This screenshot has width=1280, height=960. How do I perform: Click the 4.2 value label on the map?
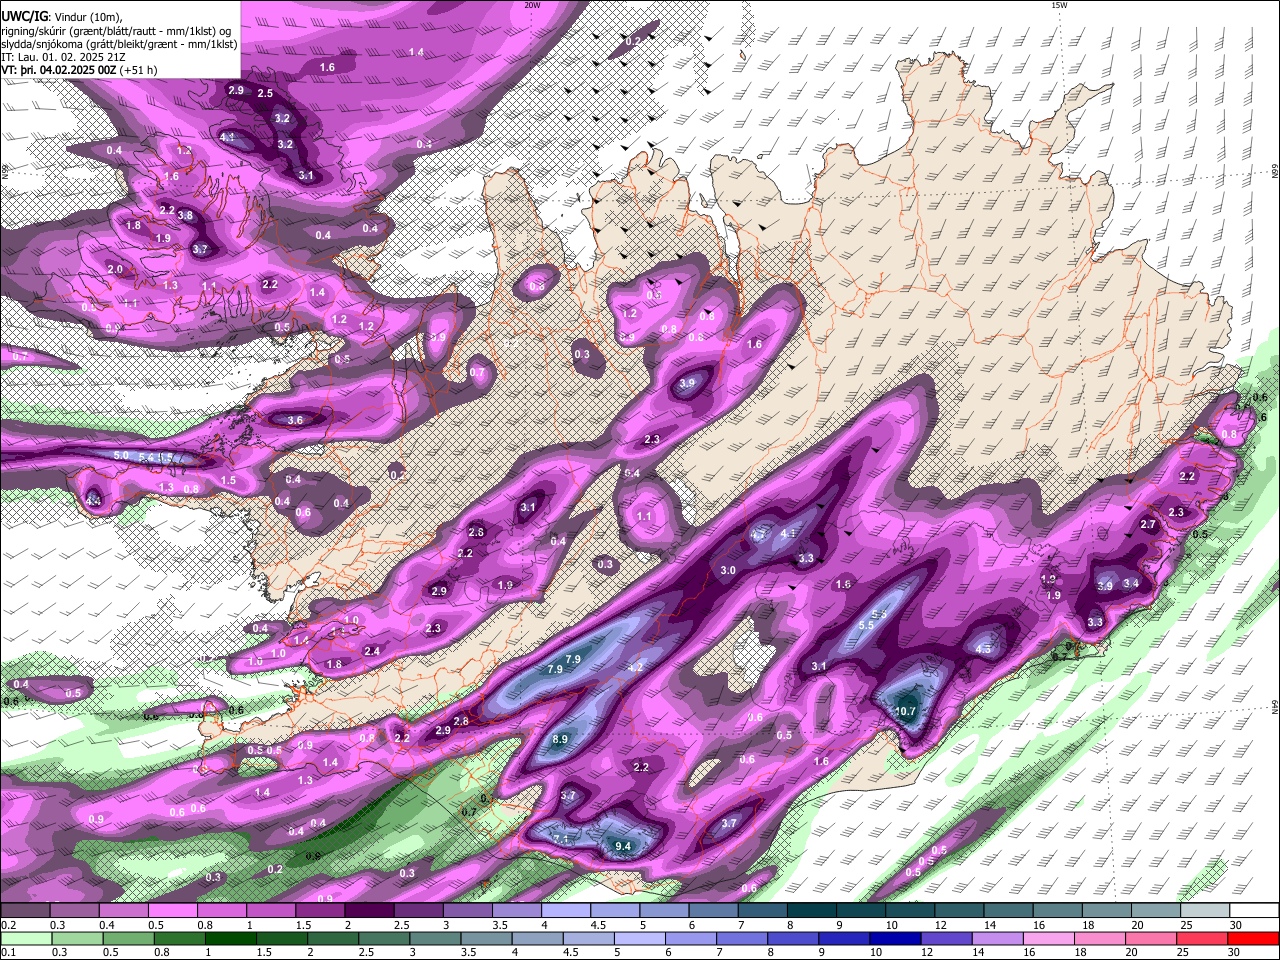[x=635, y=667]
